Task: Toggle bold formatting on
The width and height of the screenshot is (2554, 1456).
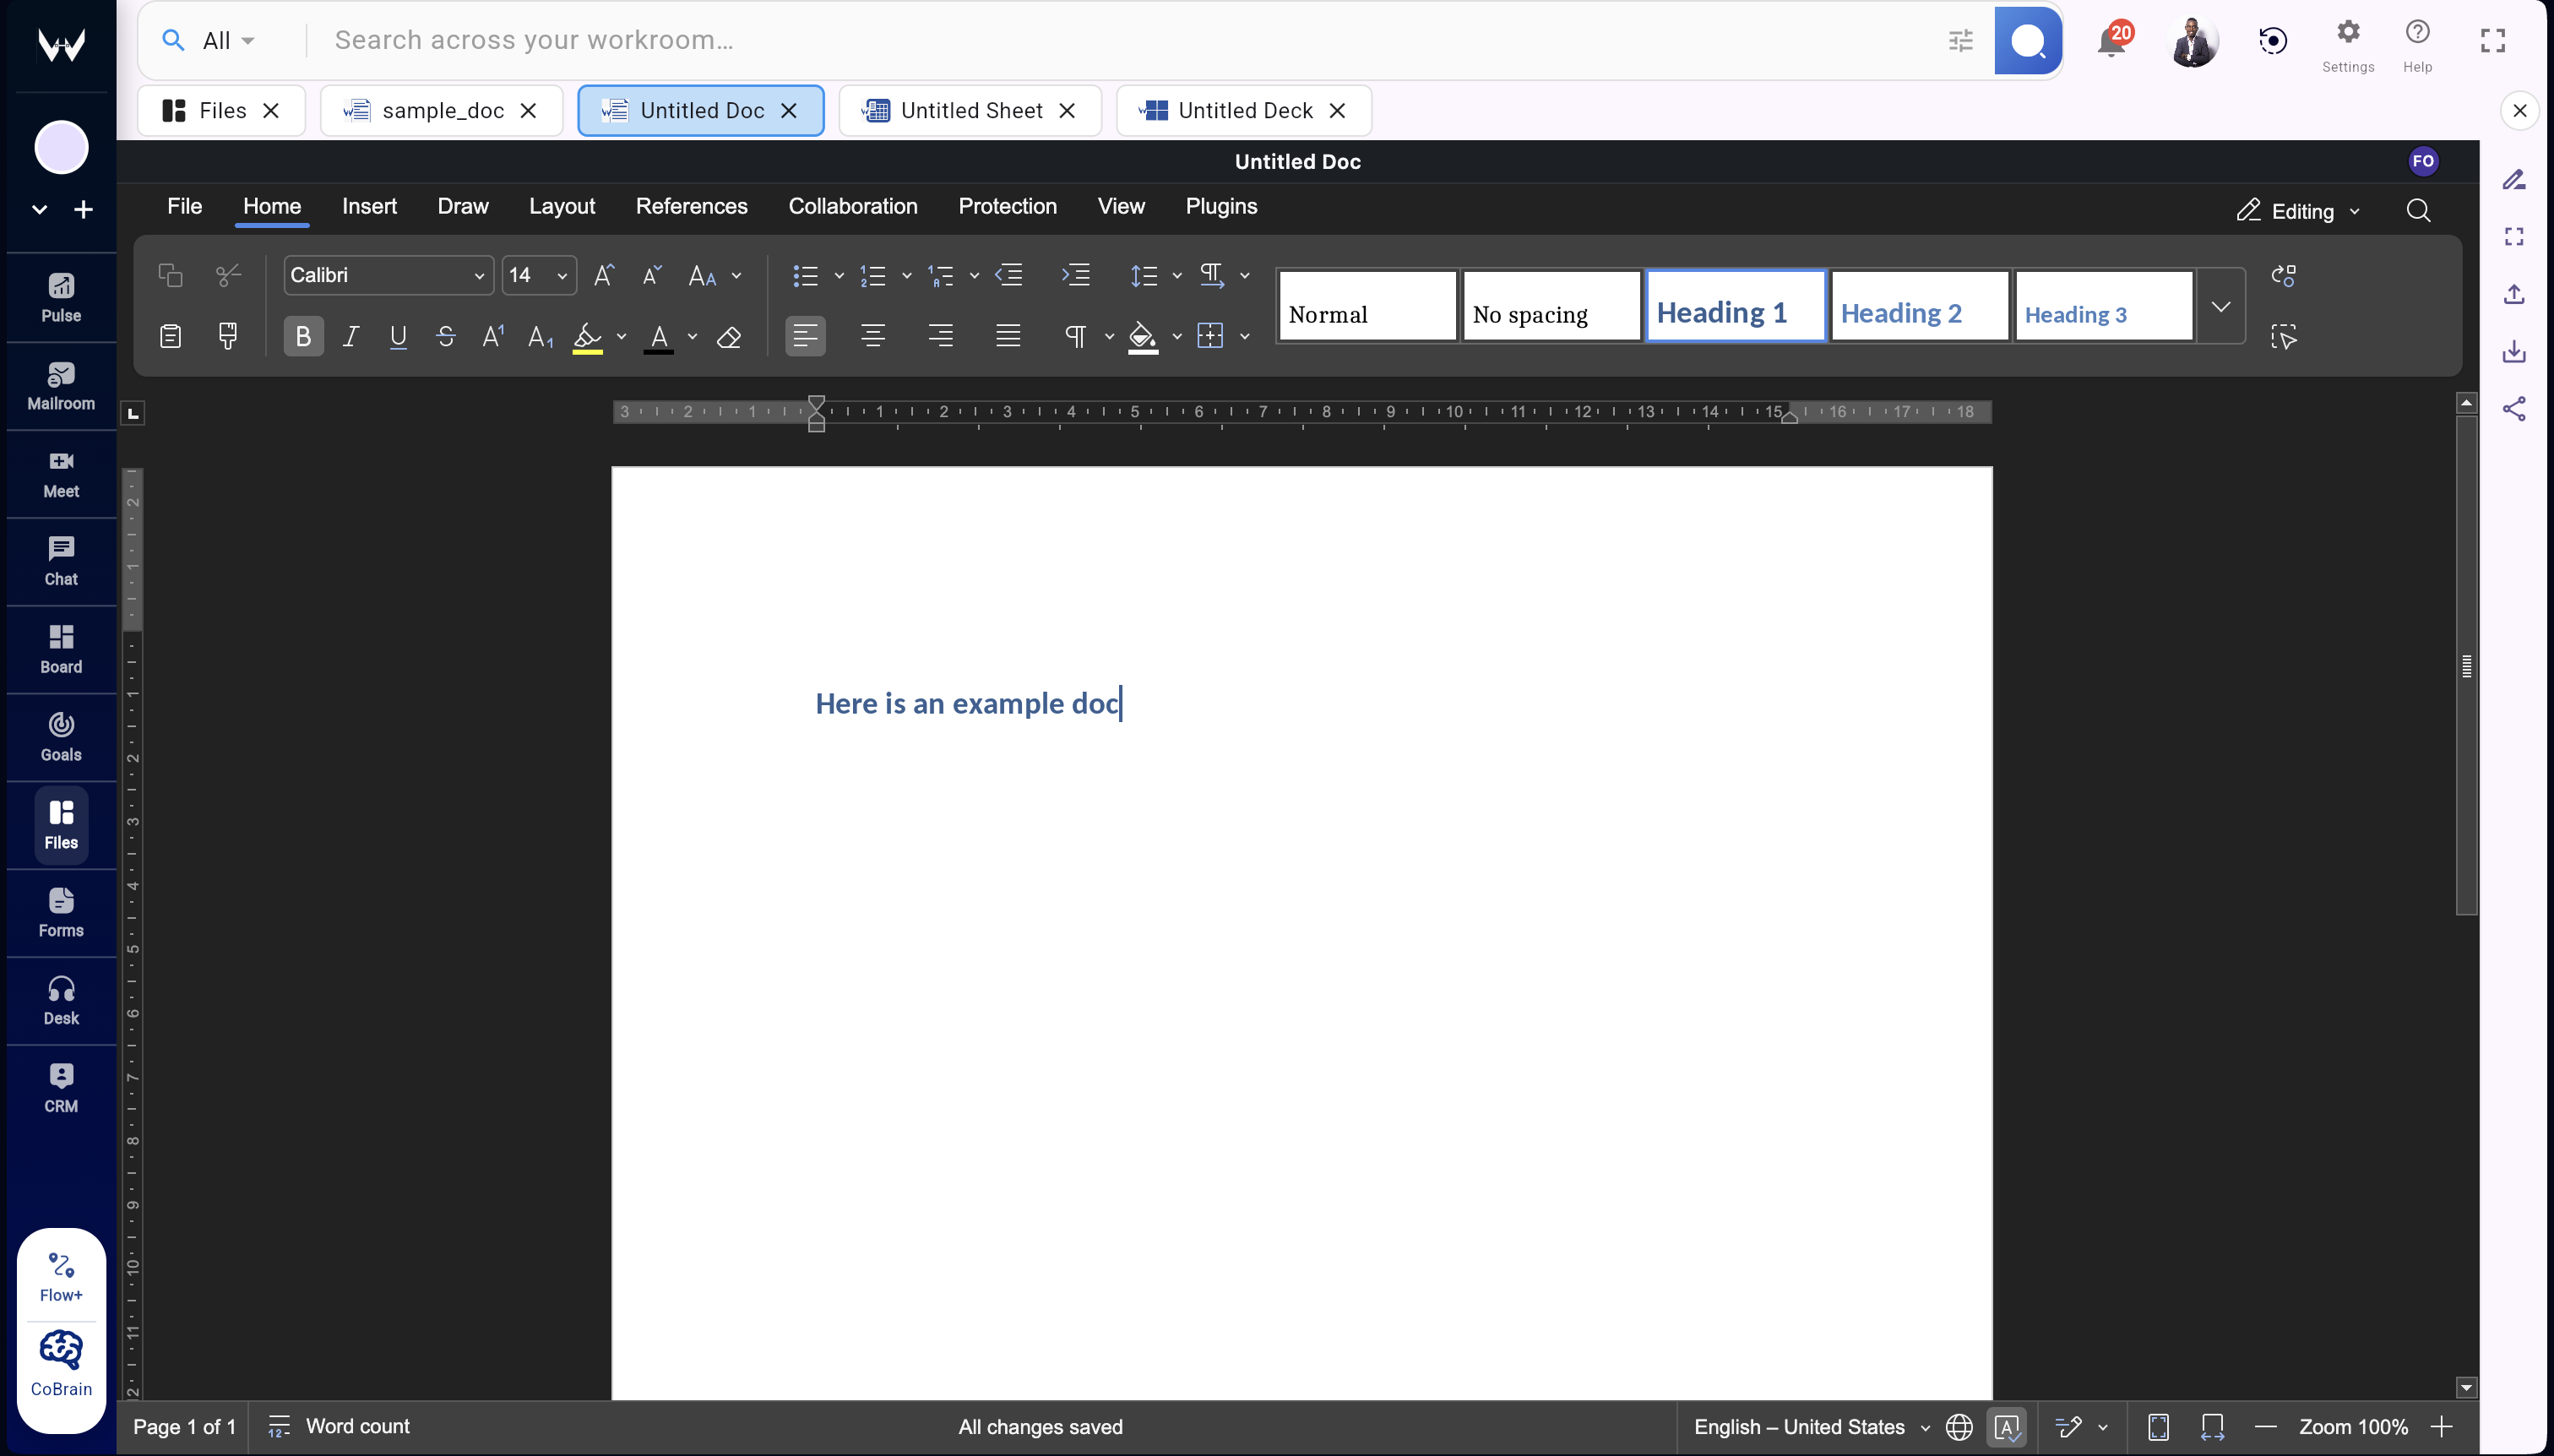Action: tap(302, 337)
